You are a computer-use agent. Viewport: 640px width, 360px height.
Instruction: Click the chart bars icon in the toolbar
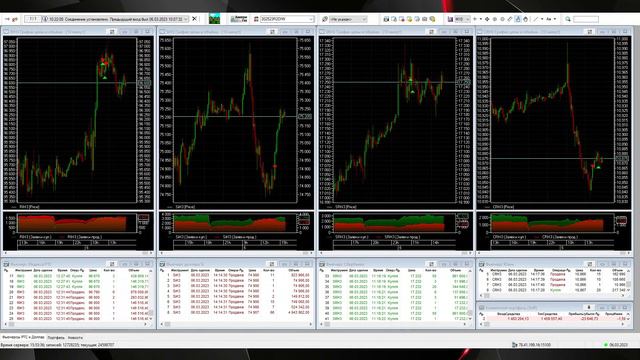[x=450, y=19]
